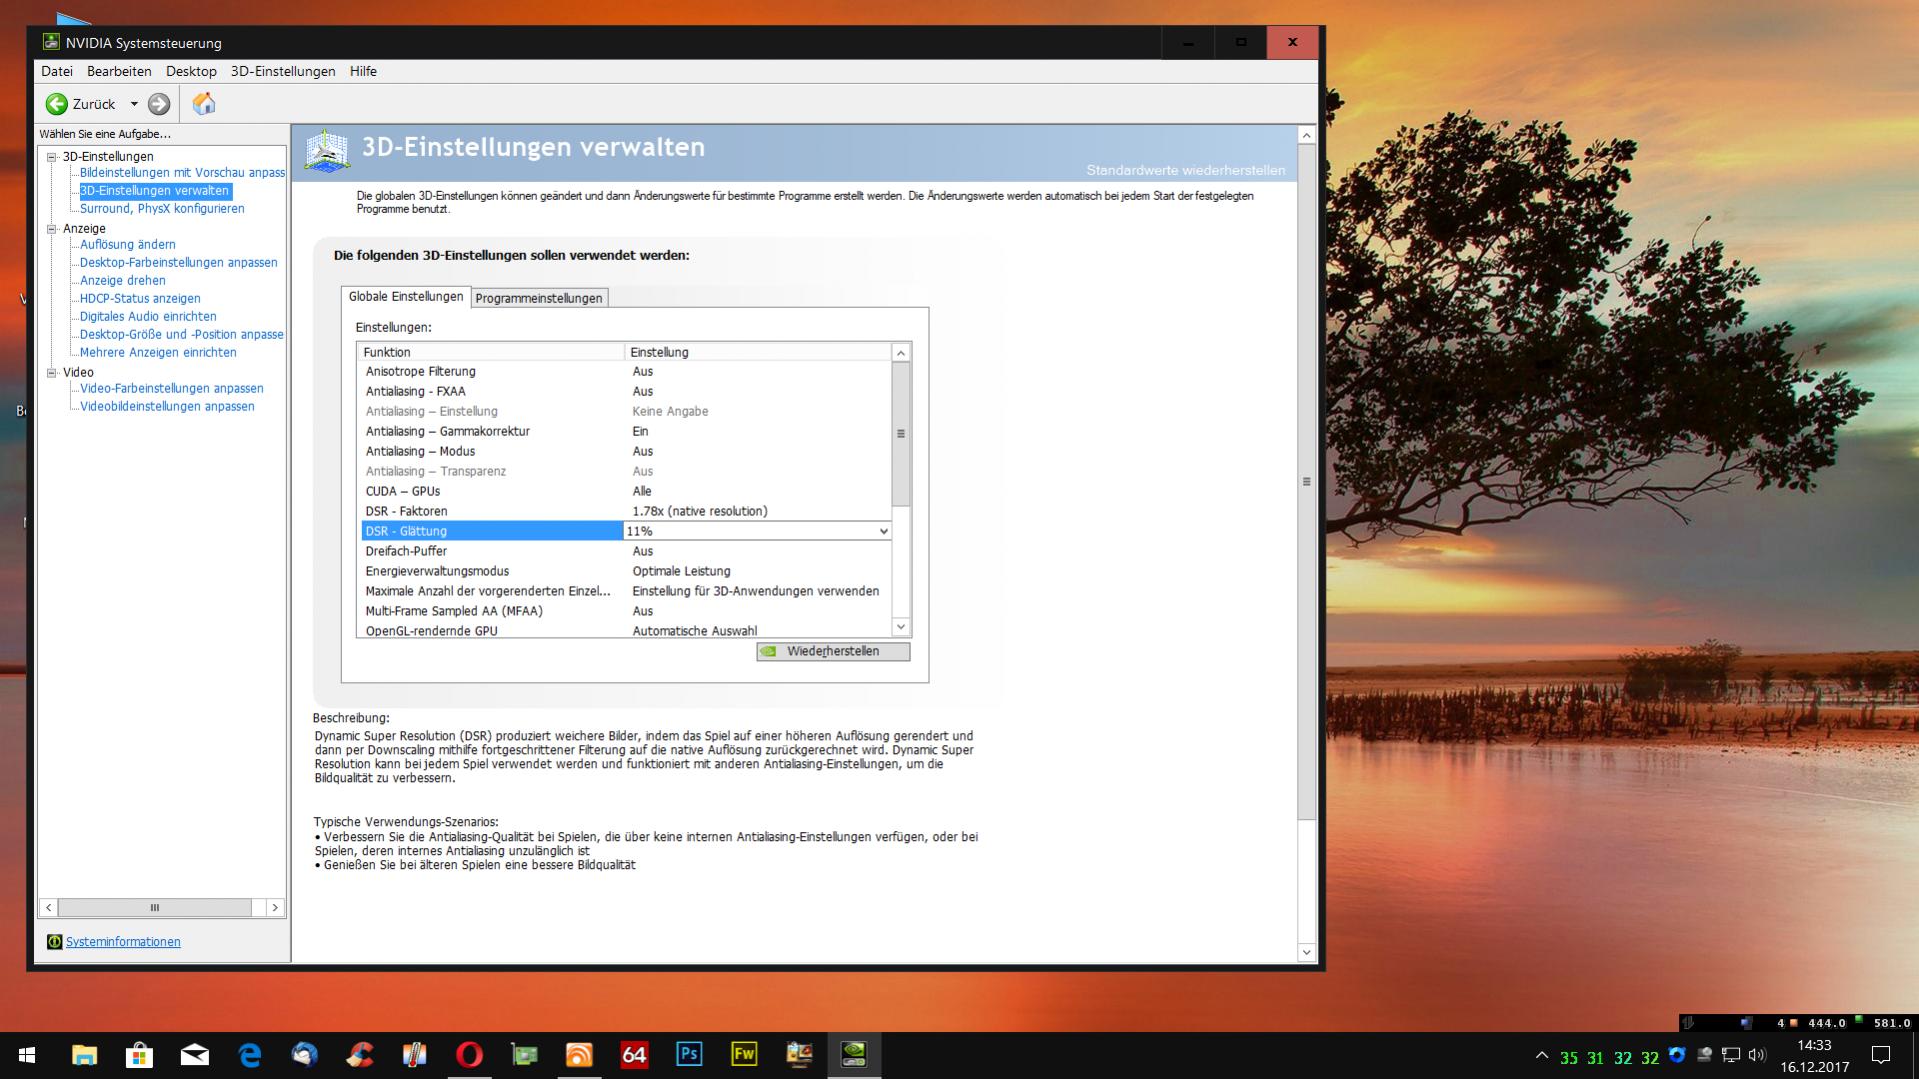Open Mehrere Anzeigen einrichten
Screen dimensions: 1919x1079
point(158,353)
